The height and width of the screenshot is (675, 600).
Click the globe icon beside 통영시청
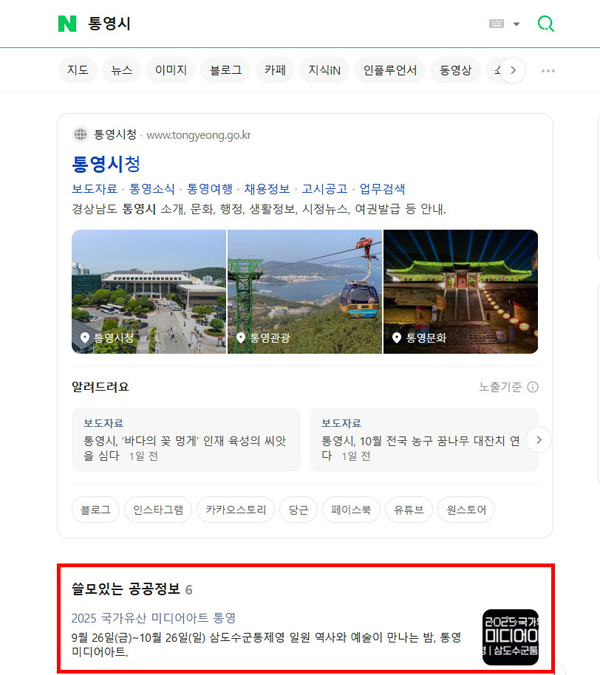tap(80, 134)
